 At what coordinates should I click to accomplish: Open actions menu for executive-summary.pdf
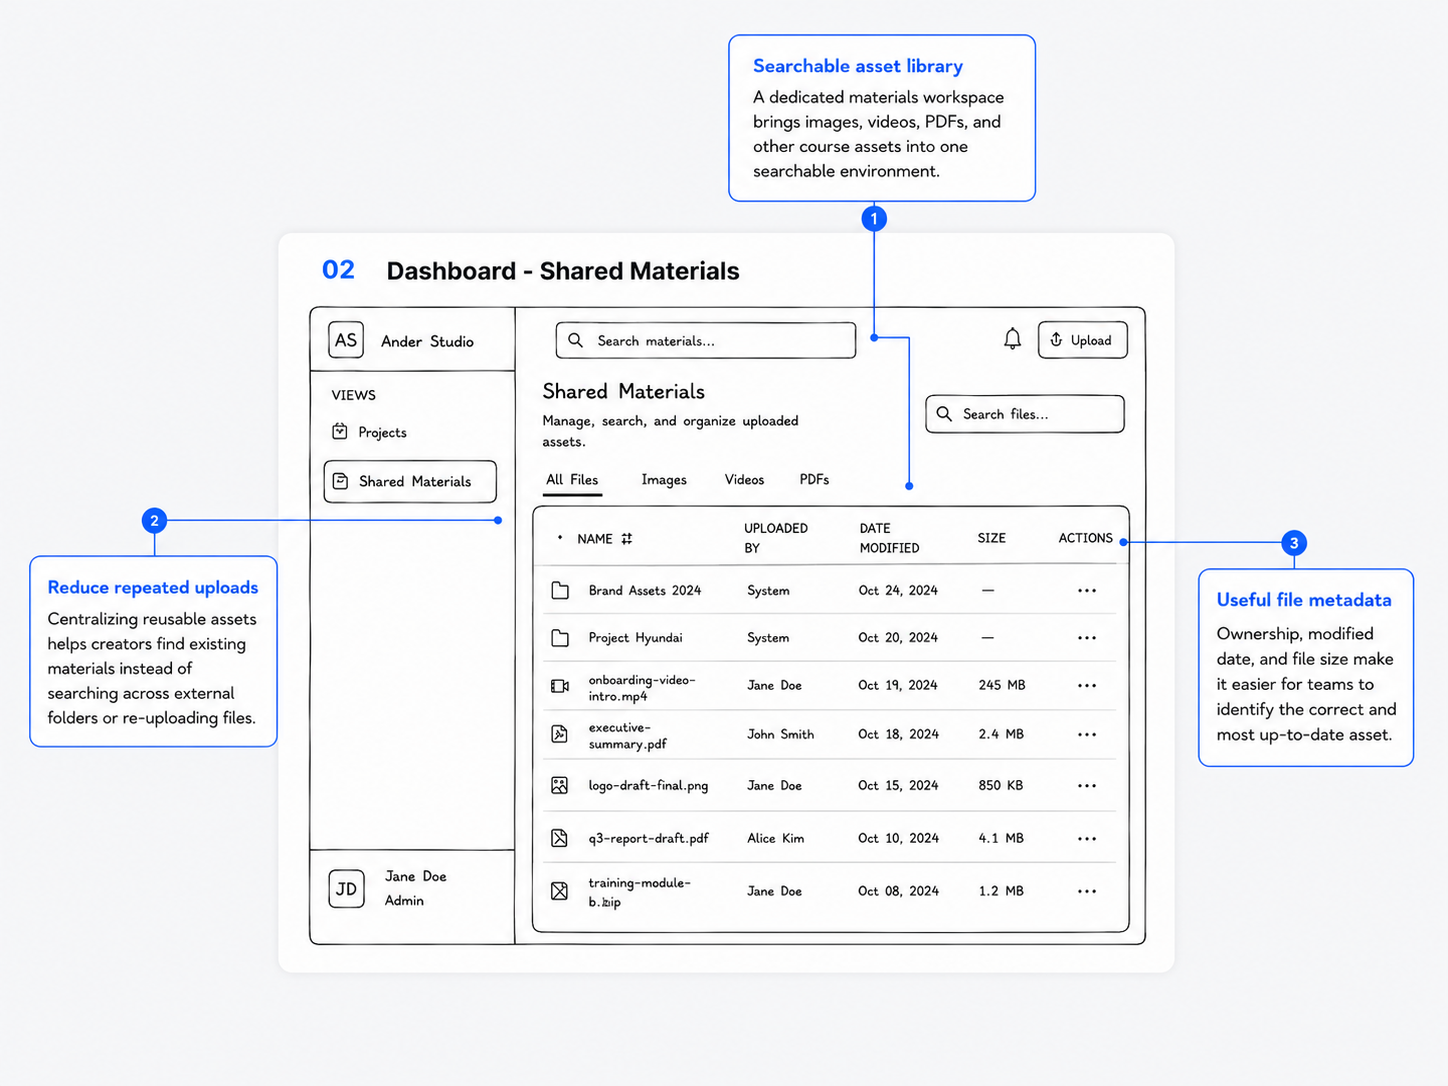pyautogui.click(x=1087, y=735)
